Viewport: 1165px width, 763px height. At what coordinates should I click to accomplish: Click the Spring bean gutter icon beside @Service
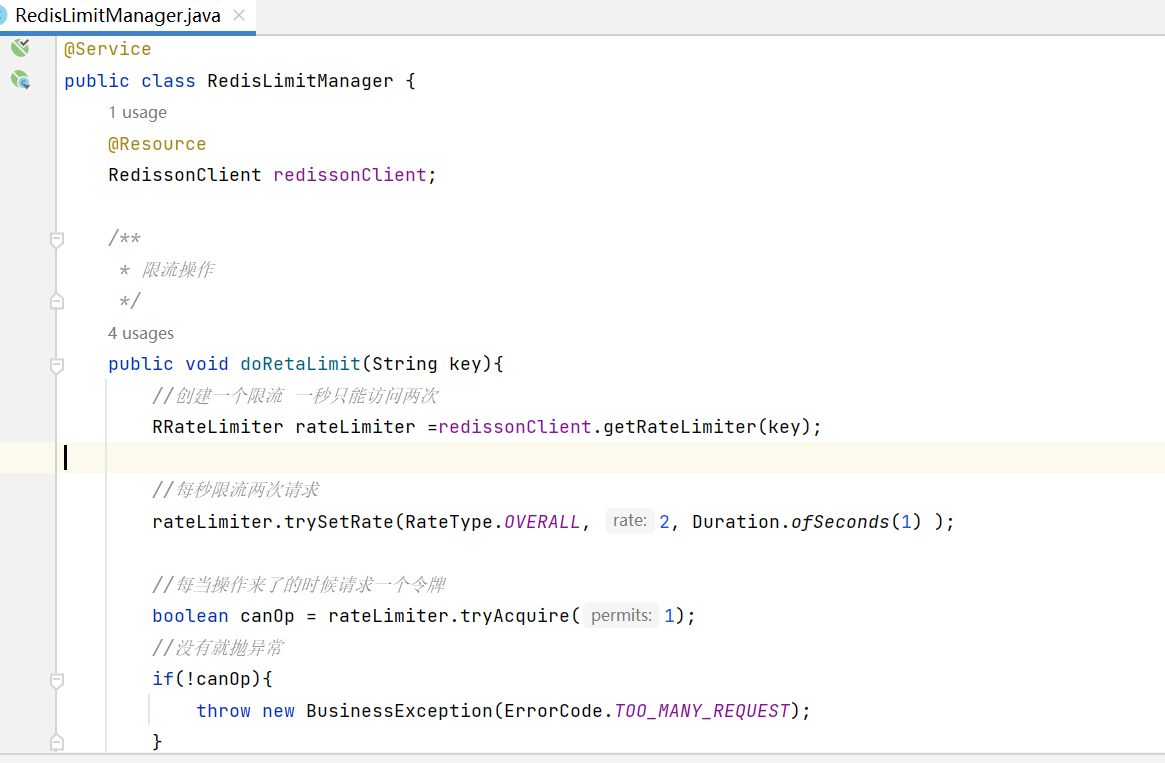20,48
